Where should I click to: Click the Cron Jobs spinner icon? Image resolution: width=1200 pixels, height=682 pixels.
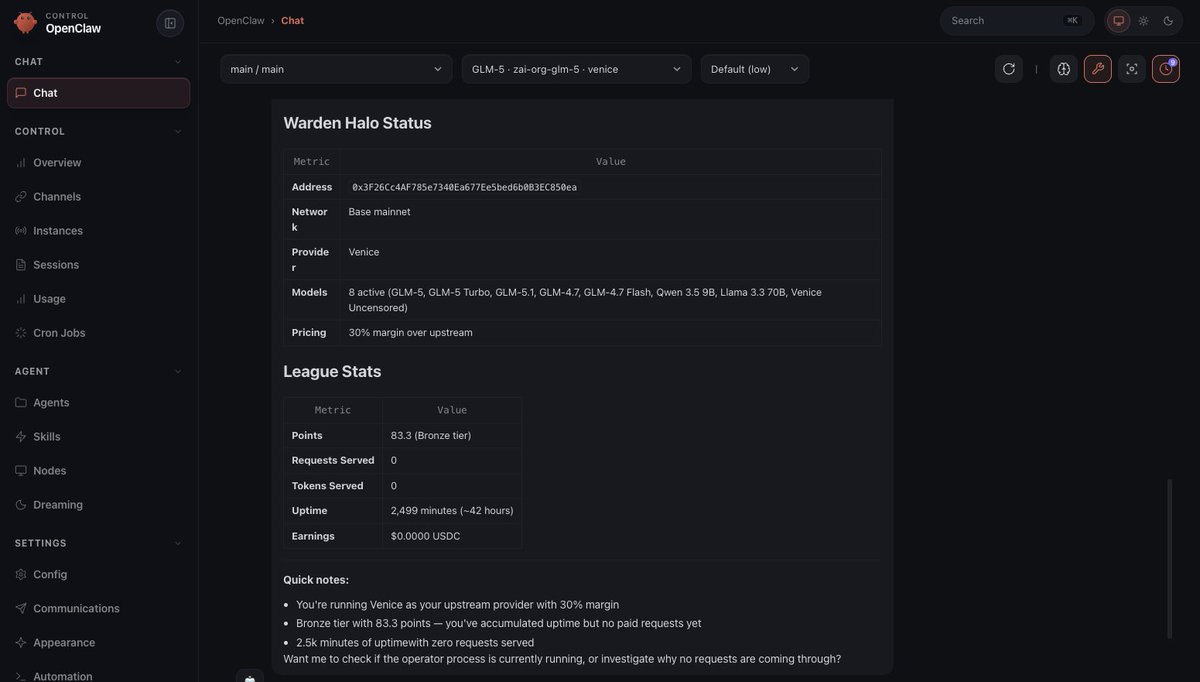click(x=21, y=333)
